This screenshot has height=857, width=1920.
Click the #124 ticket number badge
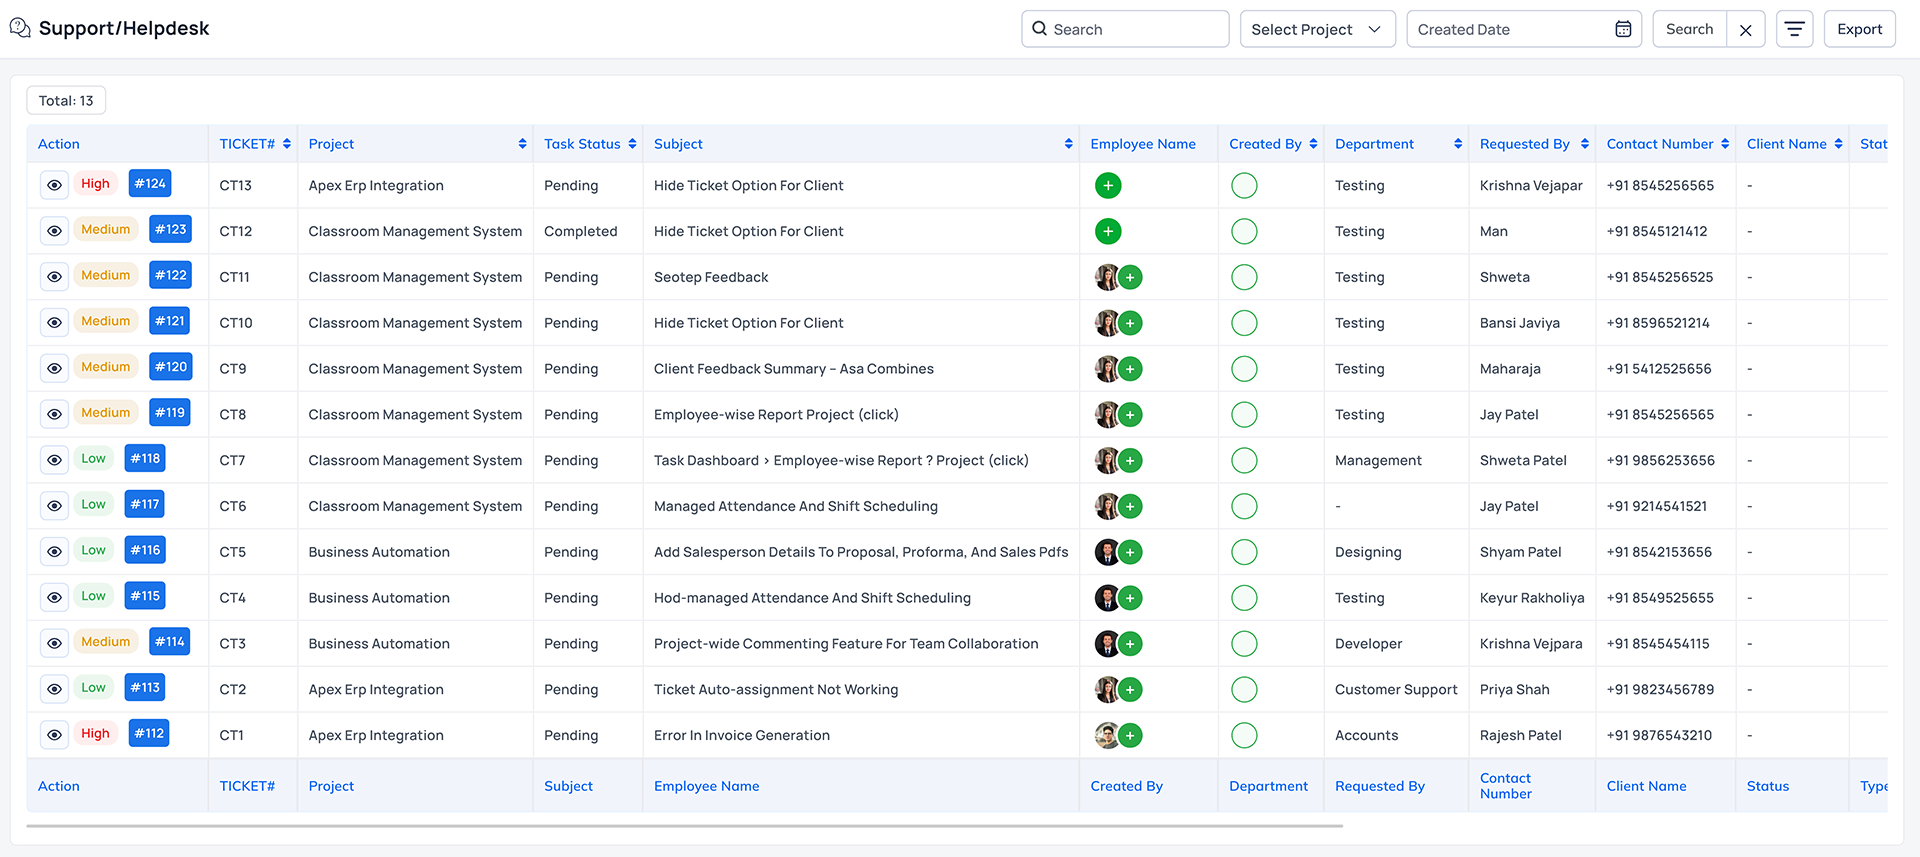[150, 184]
